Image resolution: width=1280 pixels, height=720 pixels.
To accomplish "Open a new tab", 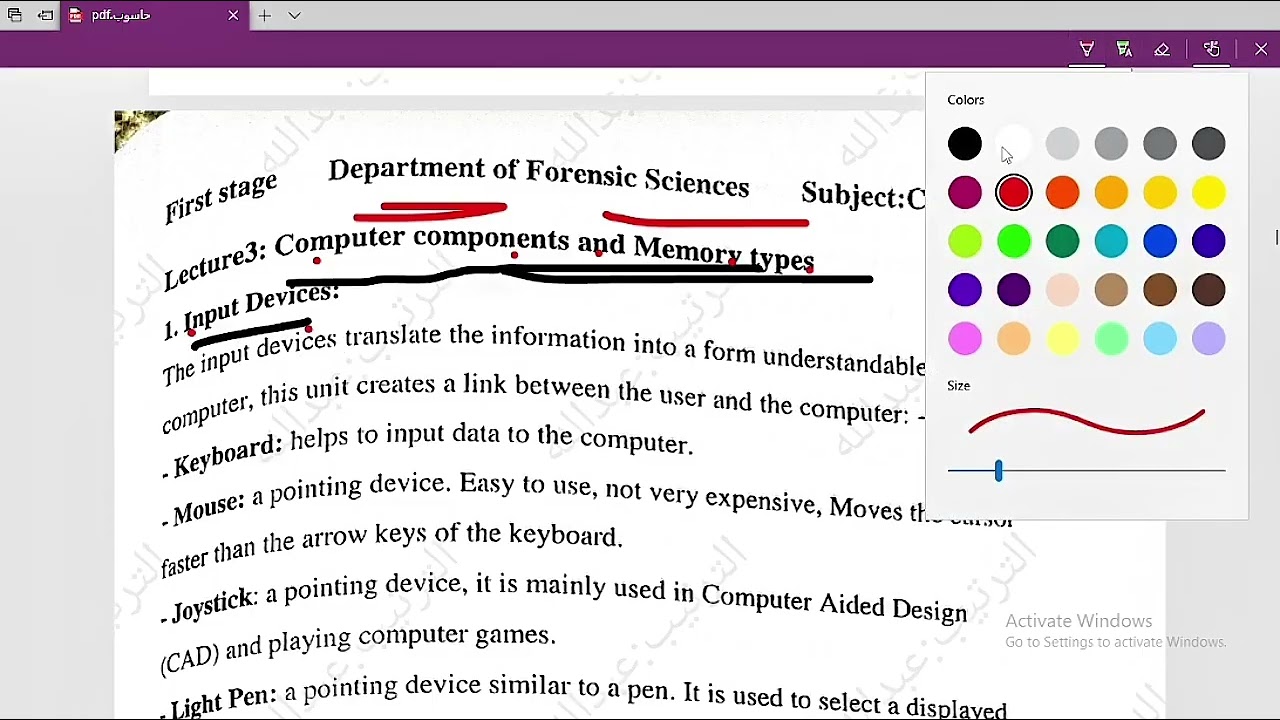I will point(265,15).
